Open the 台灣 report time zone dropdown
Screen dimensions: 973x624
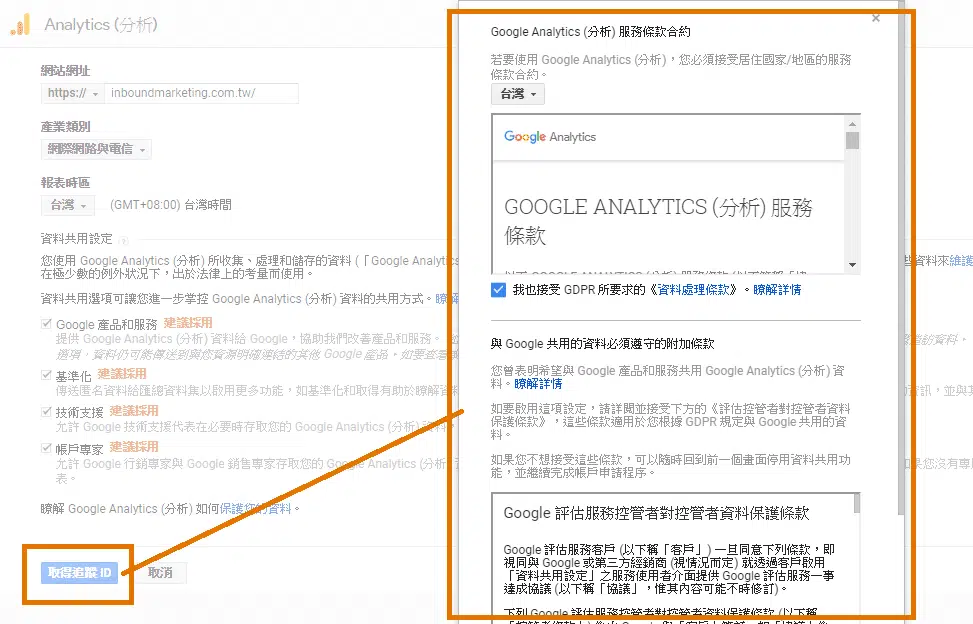point(68,205)
